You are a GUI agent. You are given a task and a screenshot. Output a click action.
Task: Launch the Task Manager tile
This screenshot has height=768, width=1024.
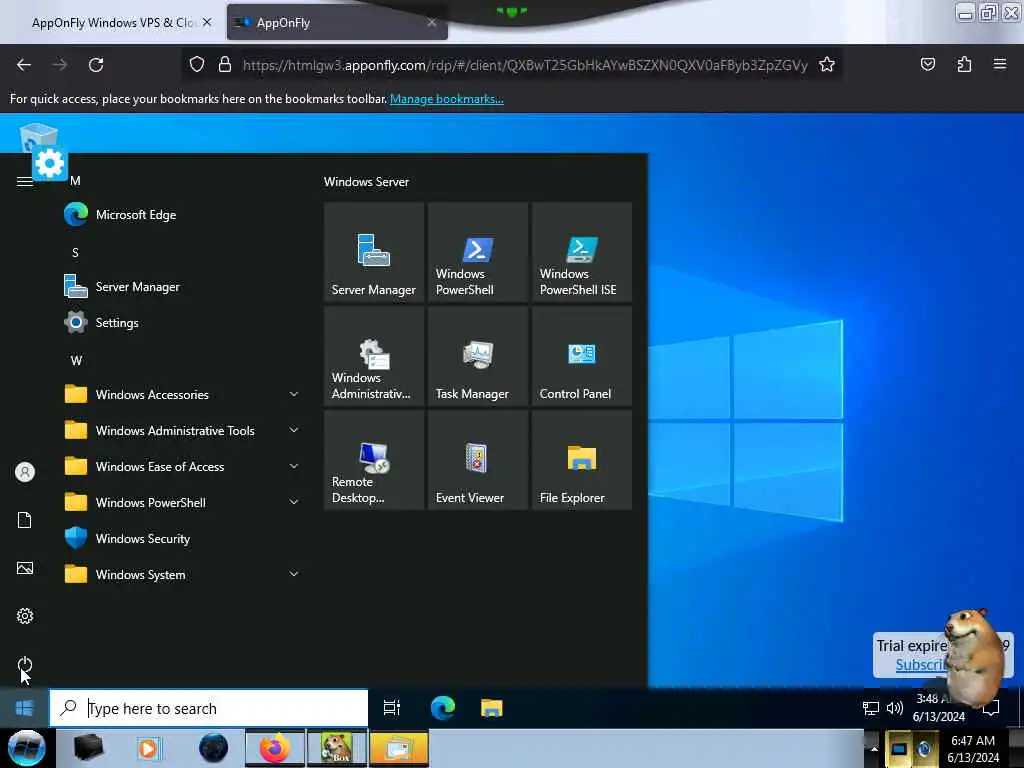(477, 356)
